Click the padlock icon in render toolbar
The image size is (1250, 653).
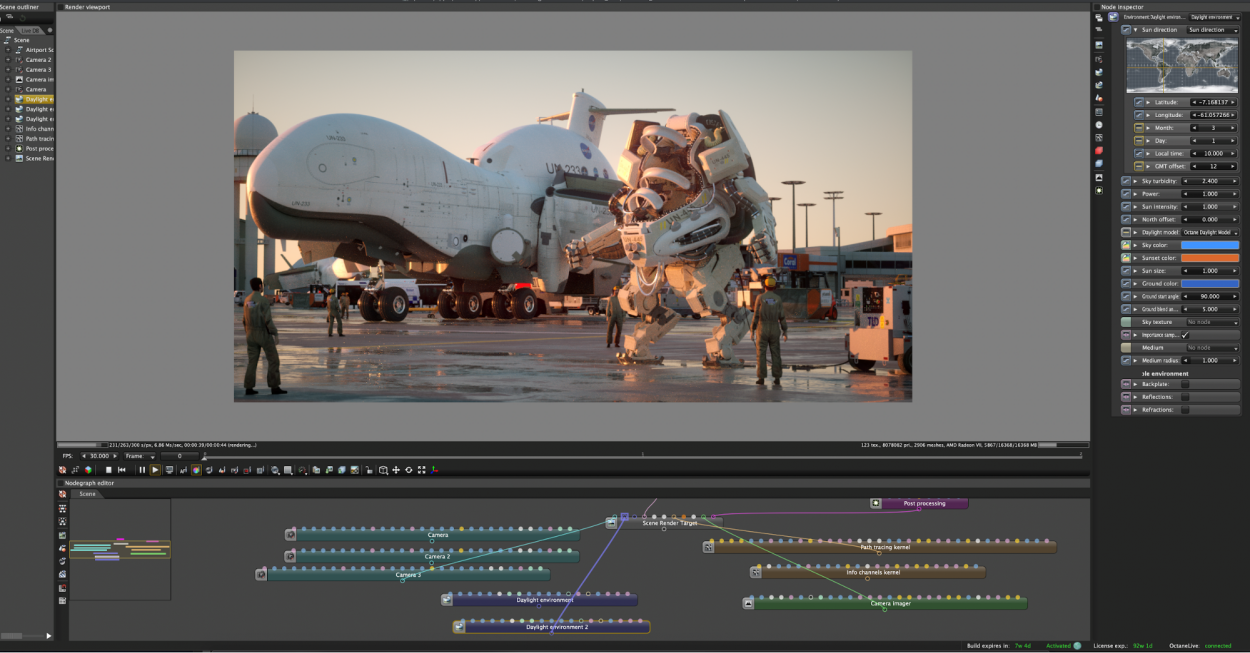368,470
